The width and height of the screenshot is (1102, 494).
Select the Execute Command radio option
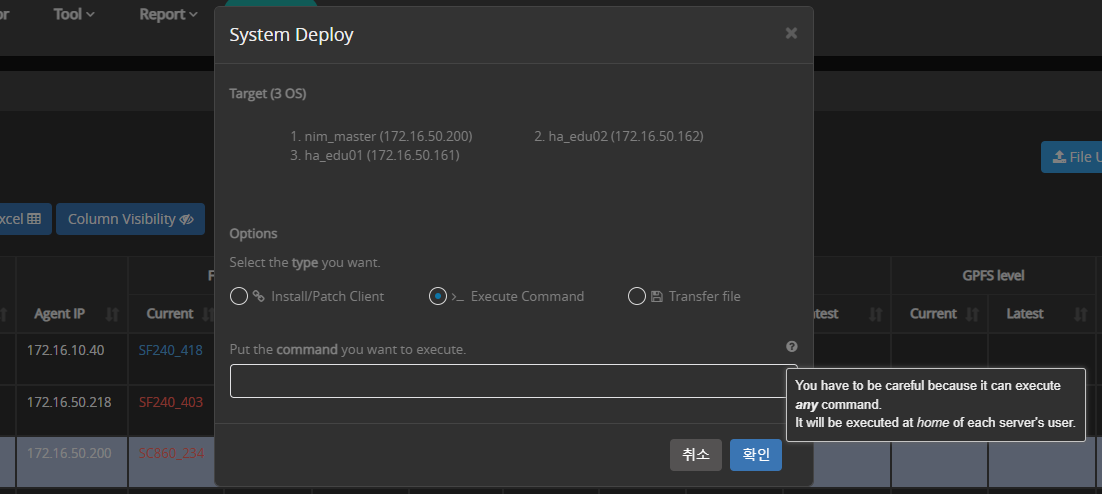tap(438, 296)
